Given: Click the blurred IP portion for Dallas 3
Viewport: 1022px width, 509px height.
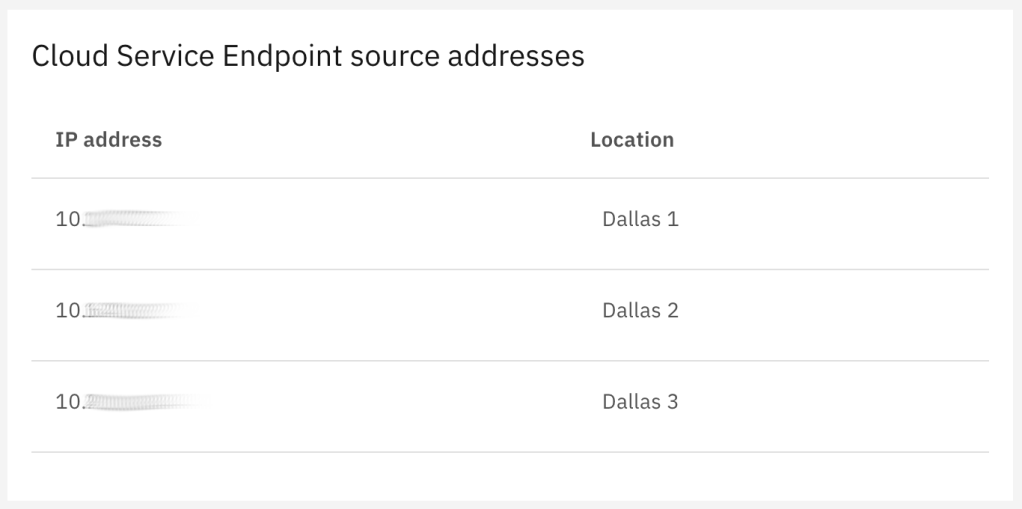Looking at the screenshot, I should (140, 403).
